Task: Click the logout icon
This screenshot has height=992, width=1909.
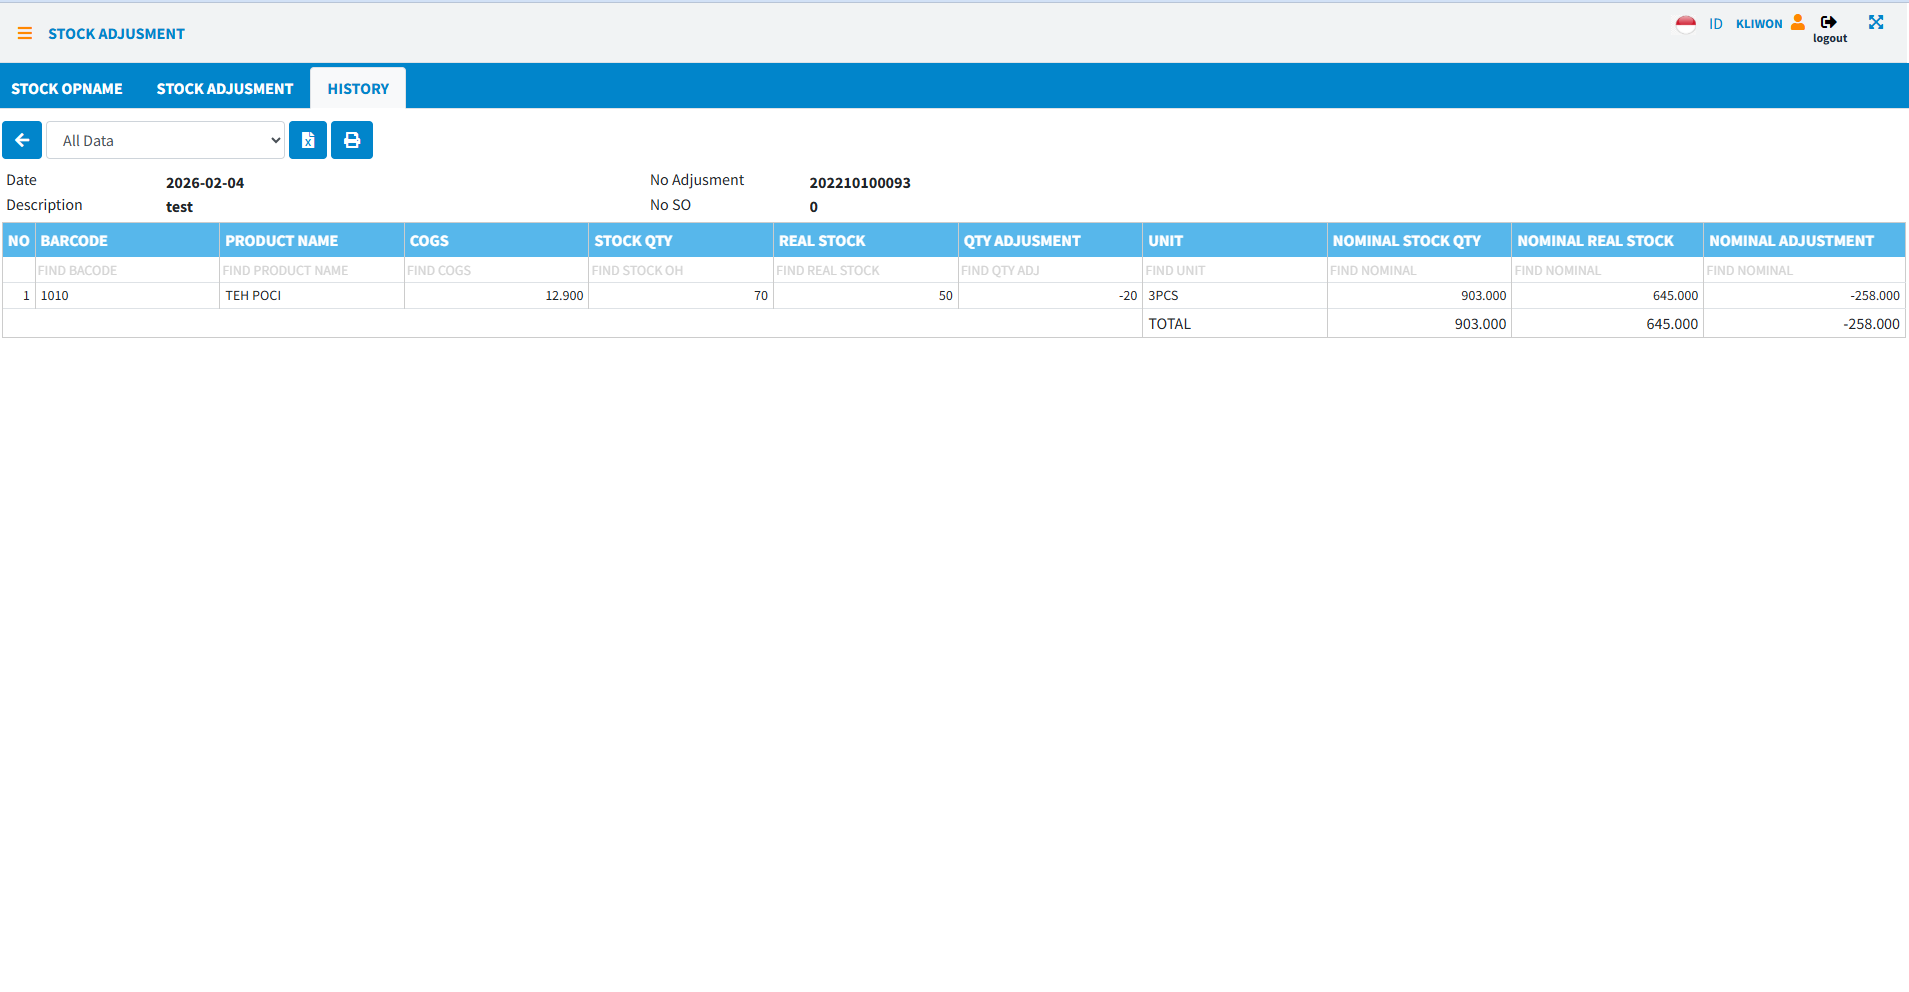Action: click(x=1829, y=22)
